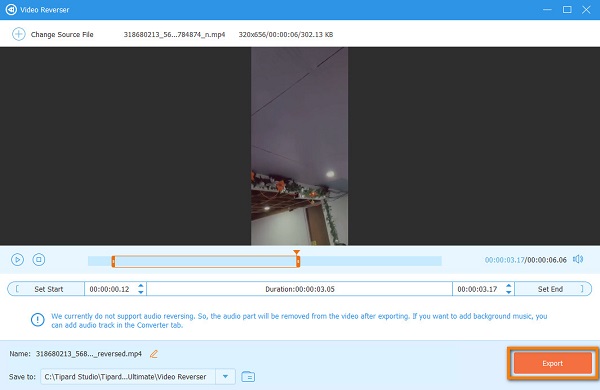Click the start time field 00:00:00.12
600x390 pixels.
click(x=110, y=289)
